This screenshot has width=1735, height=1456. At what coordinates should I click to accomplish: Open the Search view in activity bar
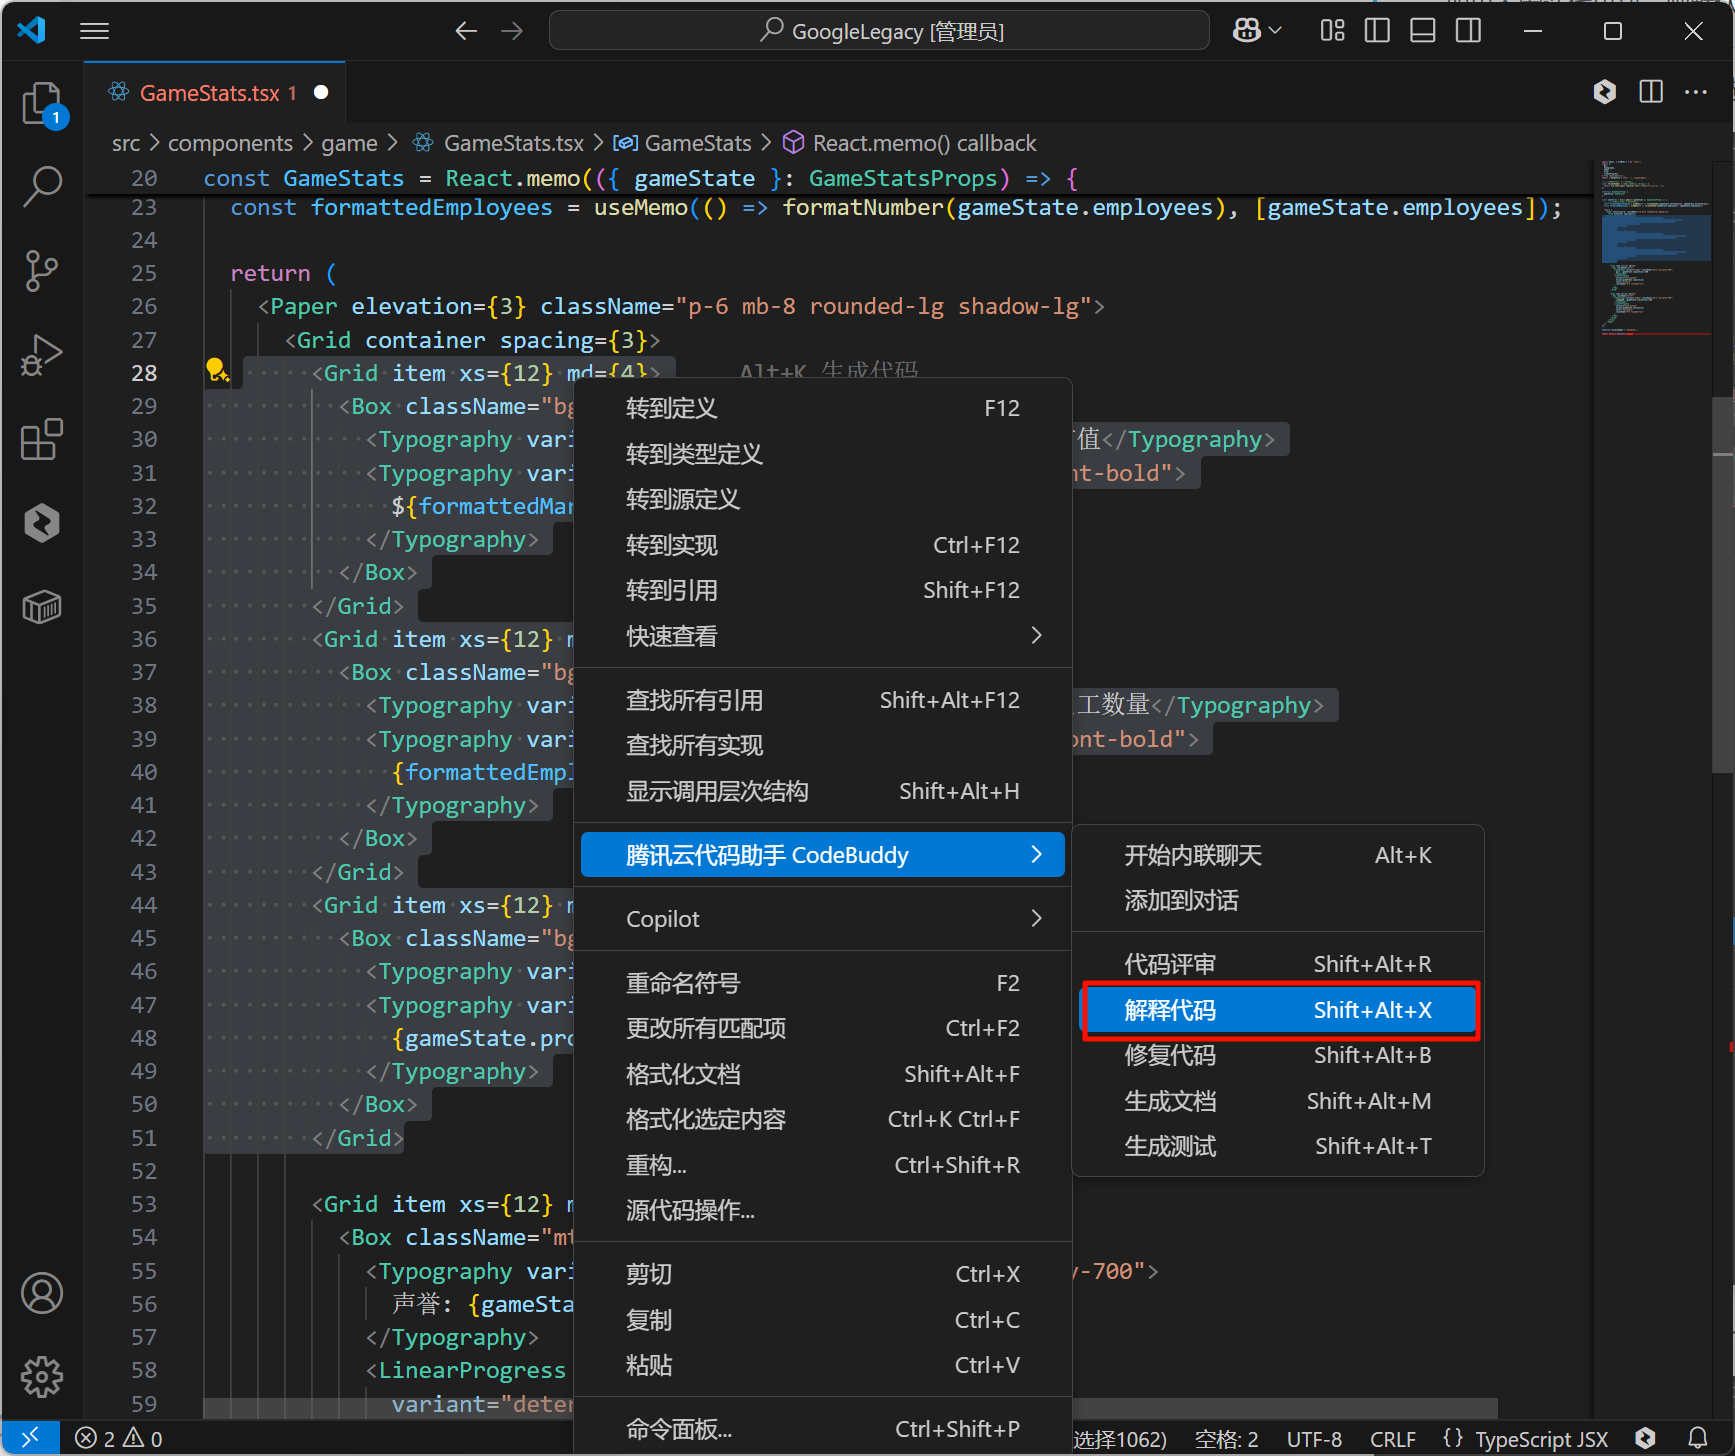42,186
